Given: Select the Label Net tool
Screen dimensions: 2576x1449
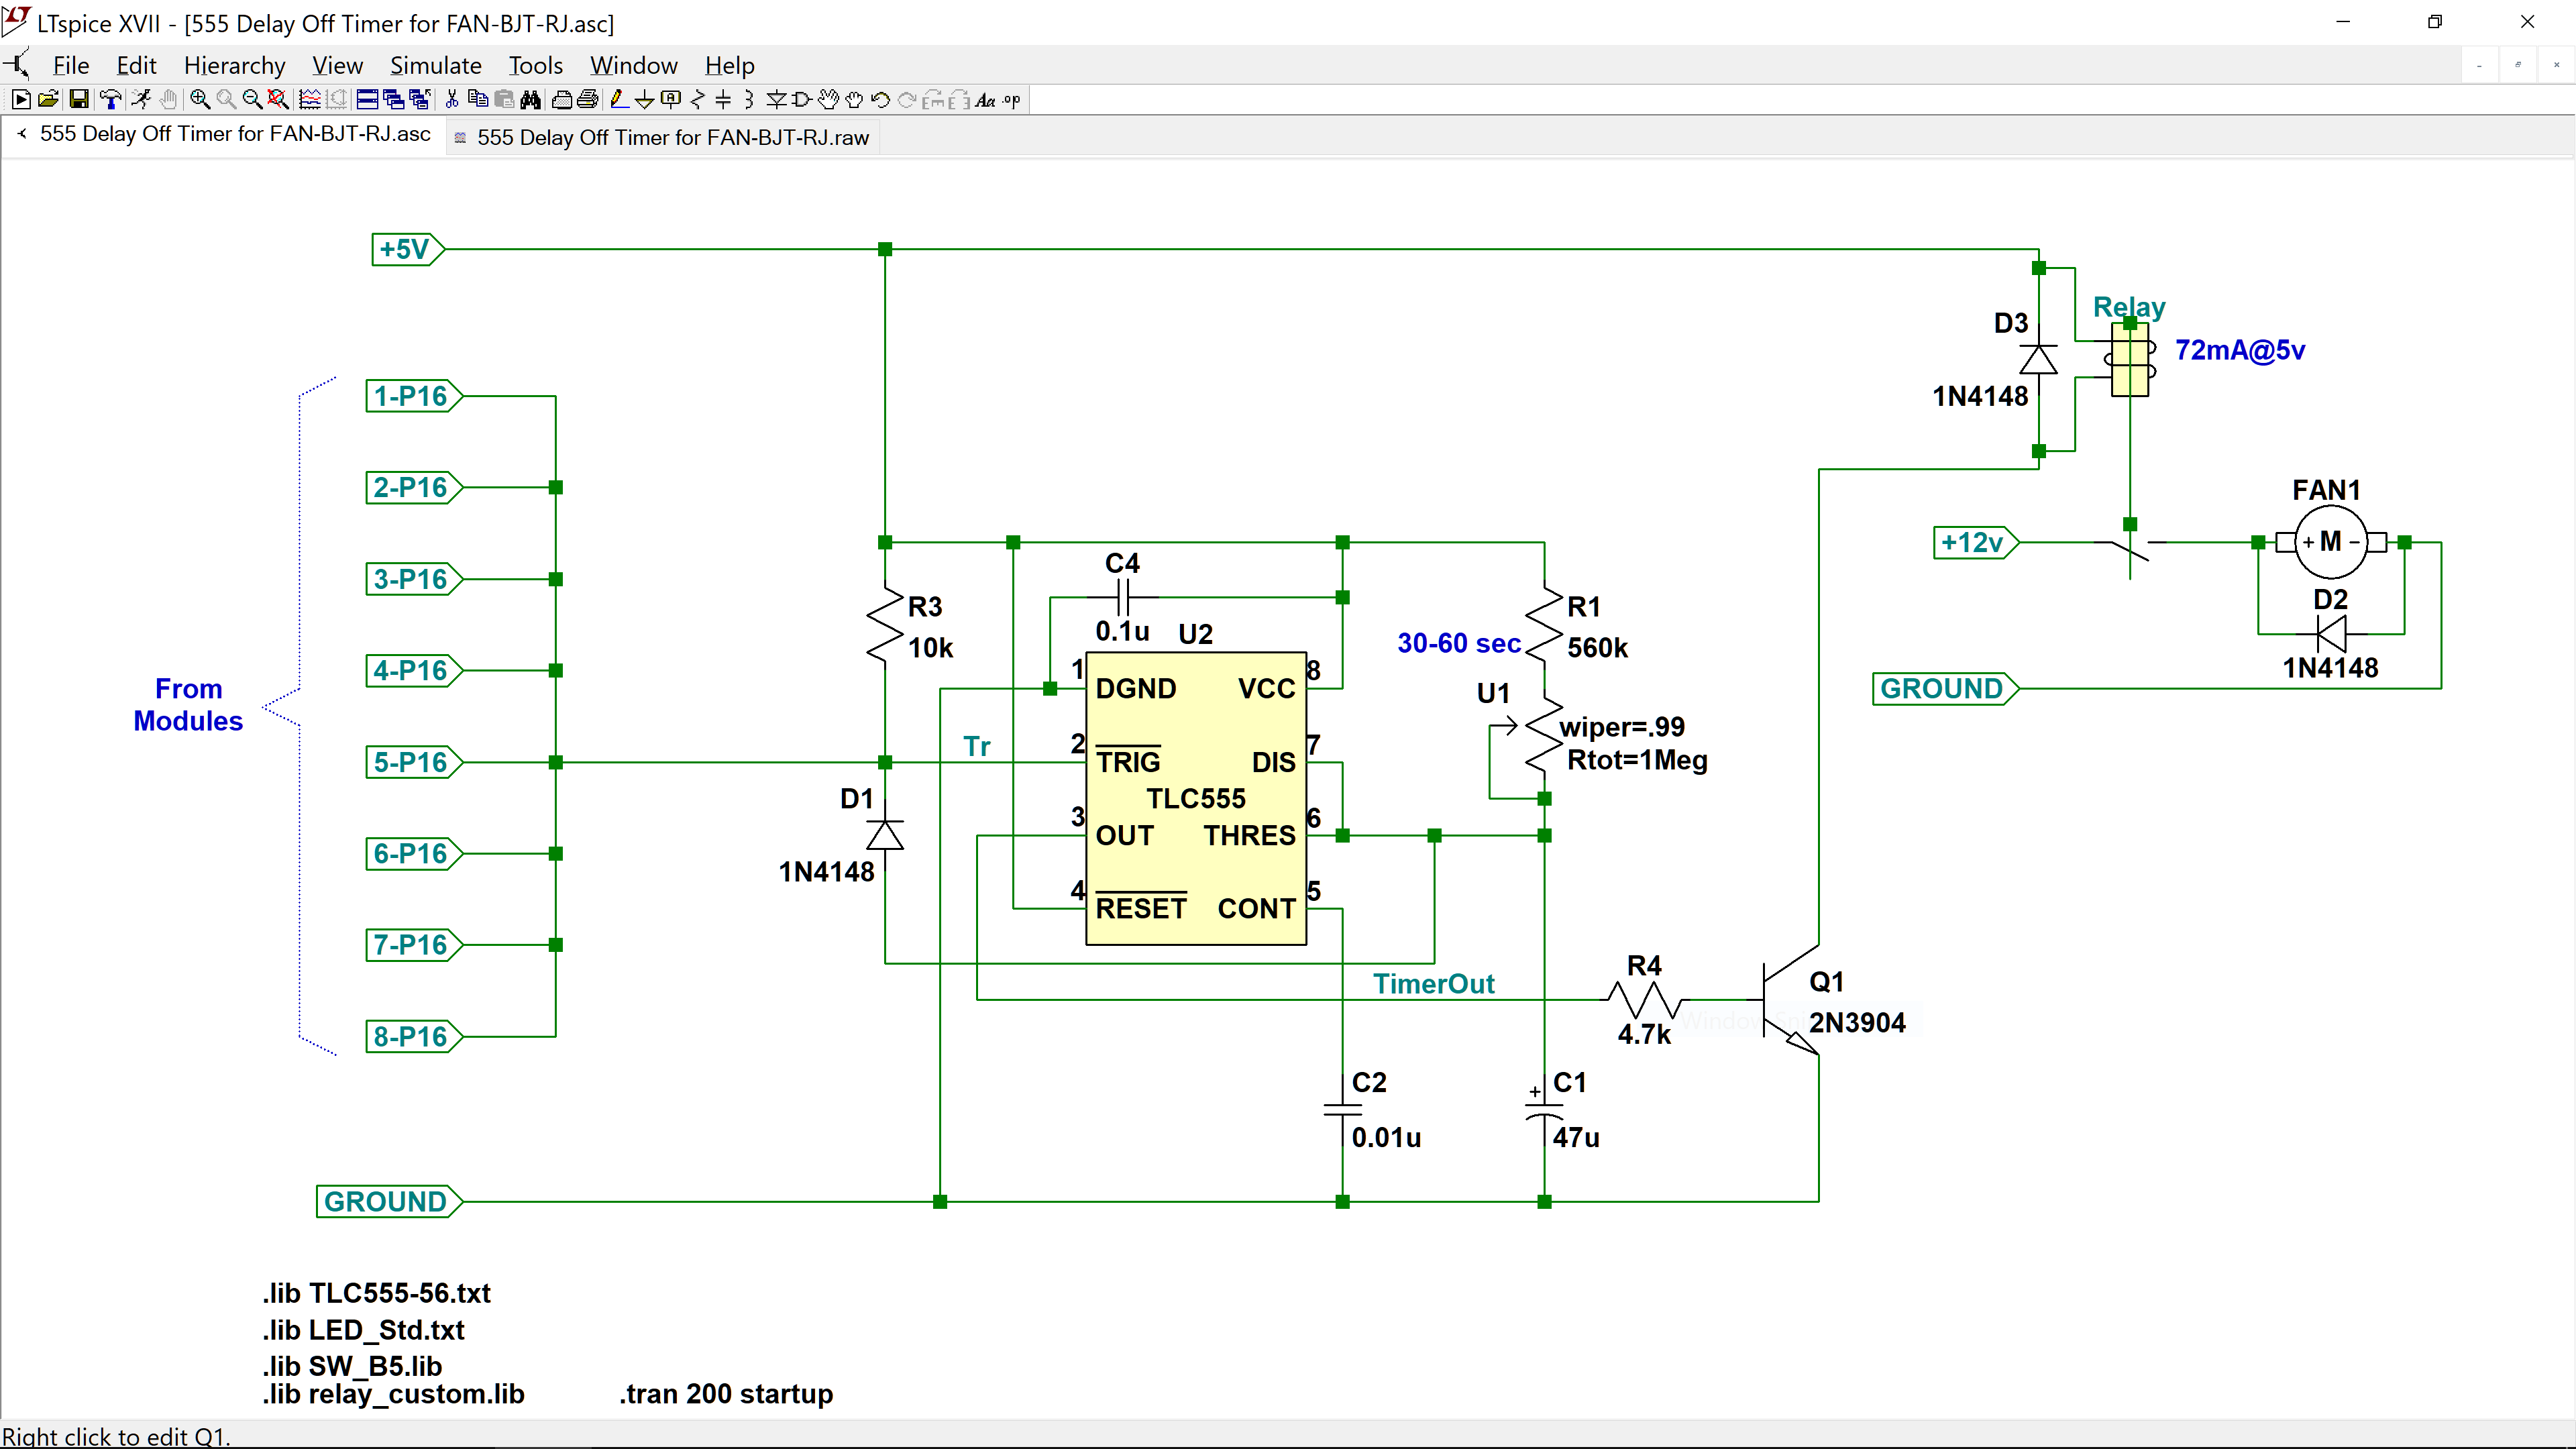Looking at the screenshot, I should 670,100.
